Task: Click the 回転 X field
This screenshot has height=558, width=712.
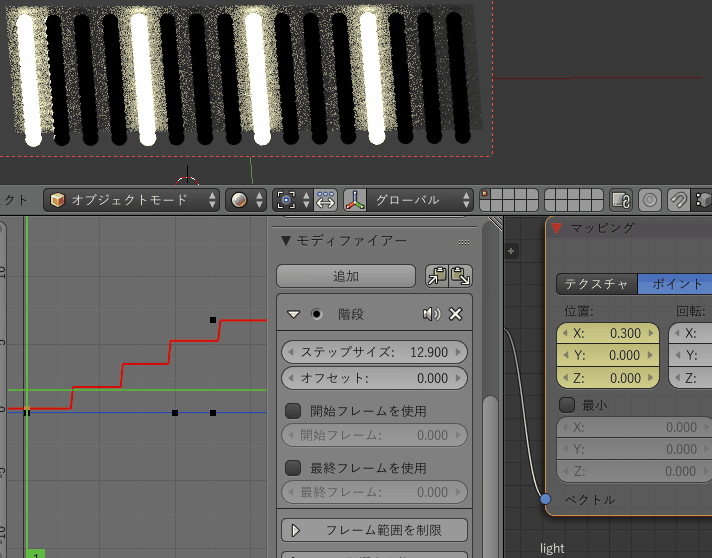Action: pyautogui.click(x=690, y=333)
